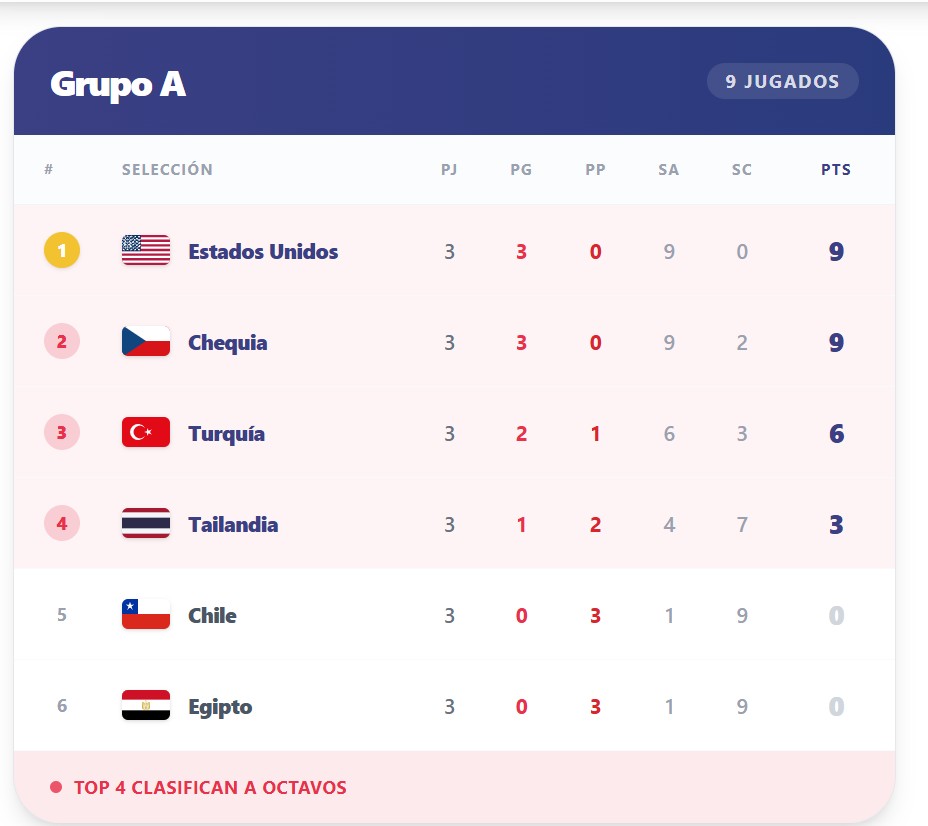This screenshot has height=826, width=928.
Task: Click the United States flag icon
Action: click(146, 250)
